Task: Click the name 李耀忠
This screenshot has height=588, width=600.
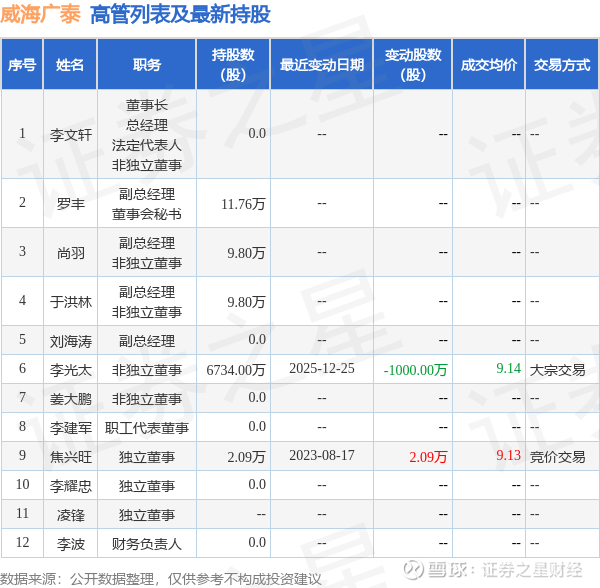Action: coord(71,485)
